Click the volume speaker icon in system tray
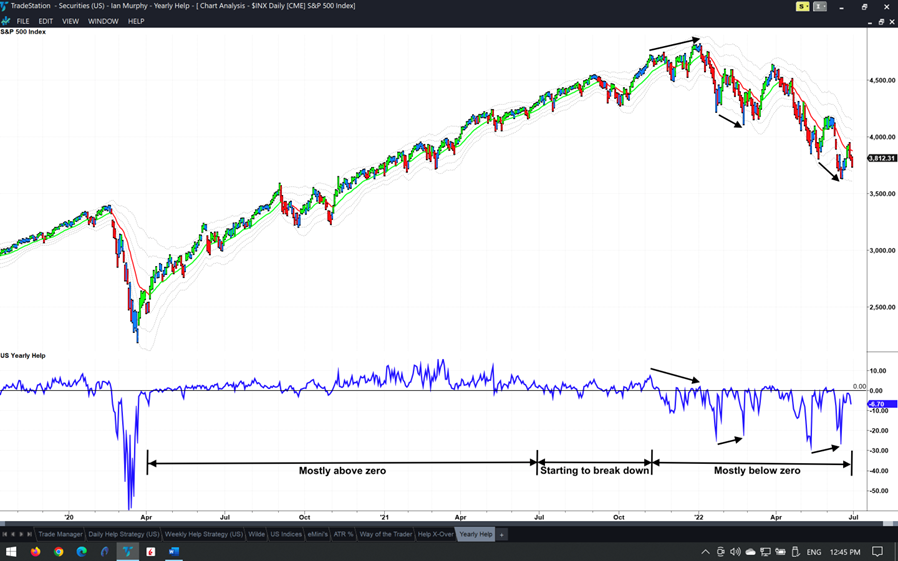The height and width of the screenshot is (561, 898). tap(735, 551)
